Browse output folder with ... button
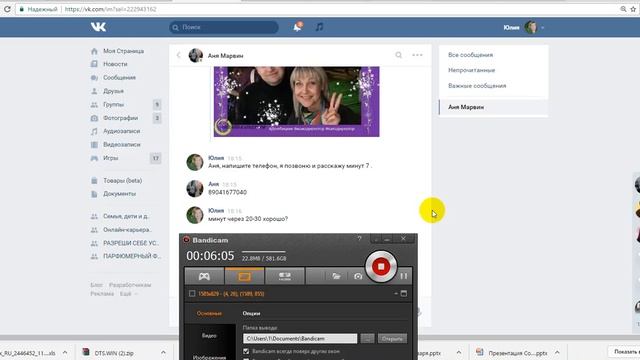Screen dimensions: 640x360 point(367,338)
